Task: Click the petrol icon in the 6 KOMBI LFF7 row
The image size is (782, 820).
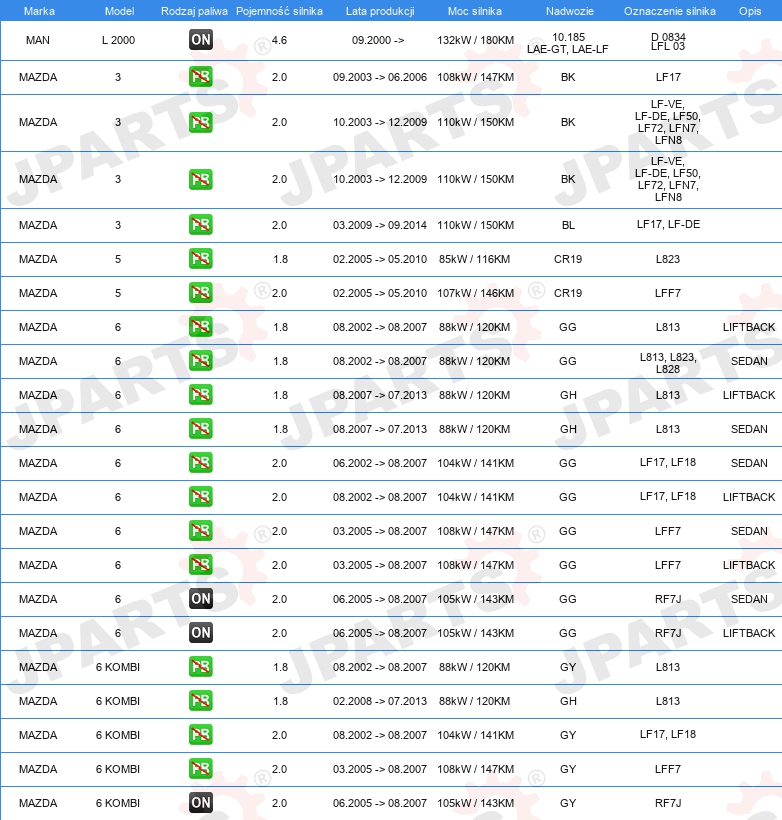Action: point(201,769)
